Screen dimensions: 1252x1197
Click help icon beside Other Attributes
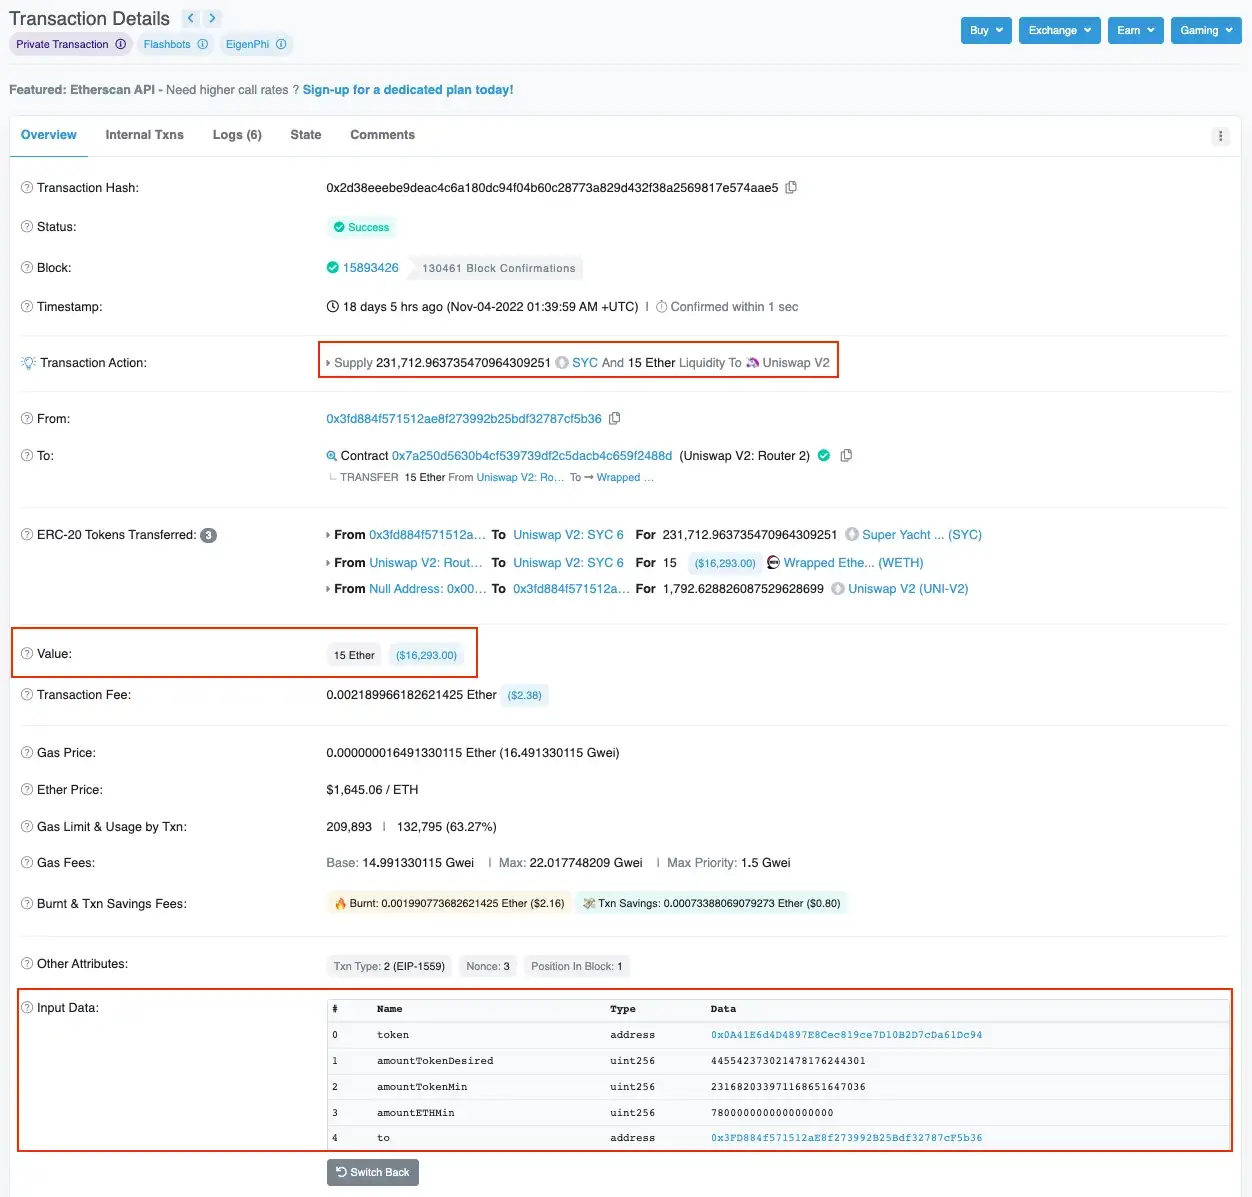coord(27,963)
